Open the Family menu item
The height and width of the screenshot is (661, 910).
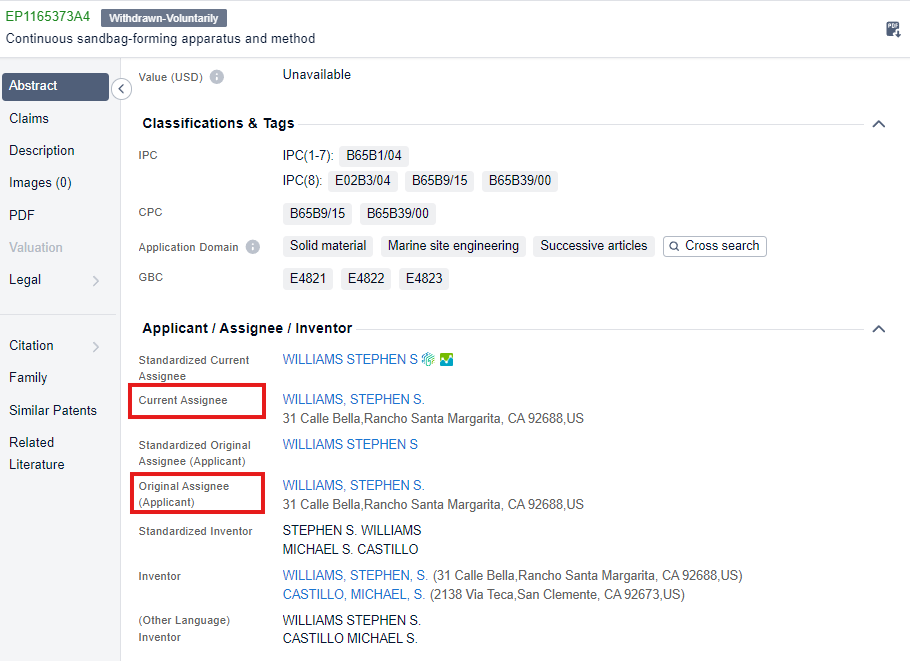tap(28, 377)
